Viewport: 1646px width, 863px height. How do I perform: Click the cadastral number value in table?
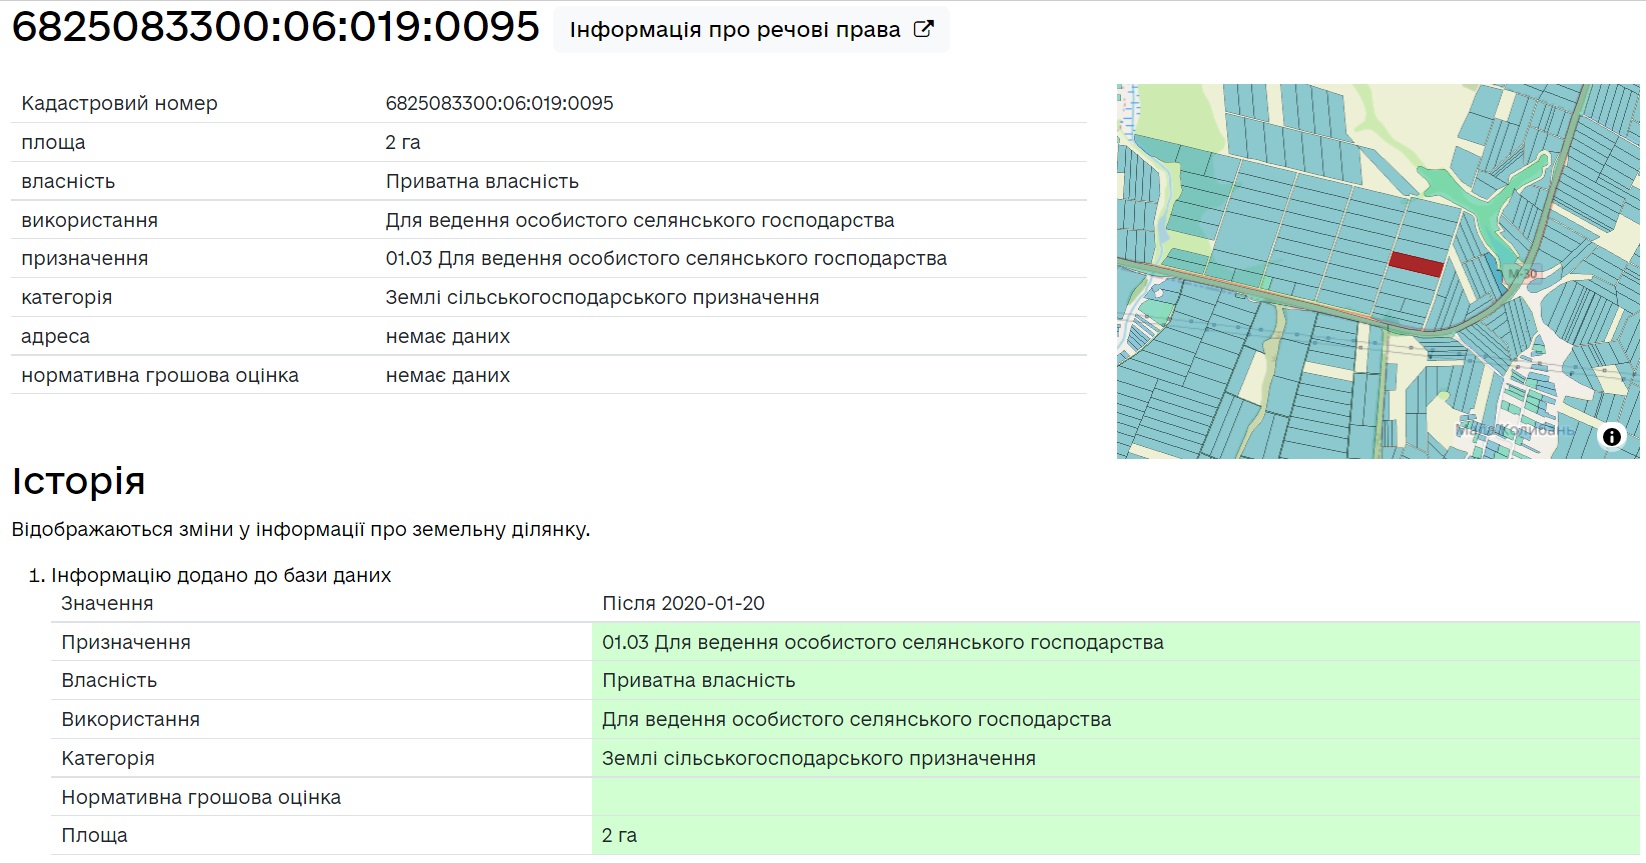point(499,103)
